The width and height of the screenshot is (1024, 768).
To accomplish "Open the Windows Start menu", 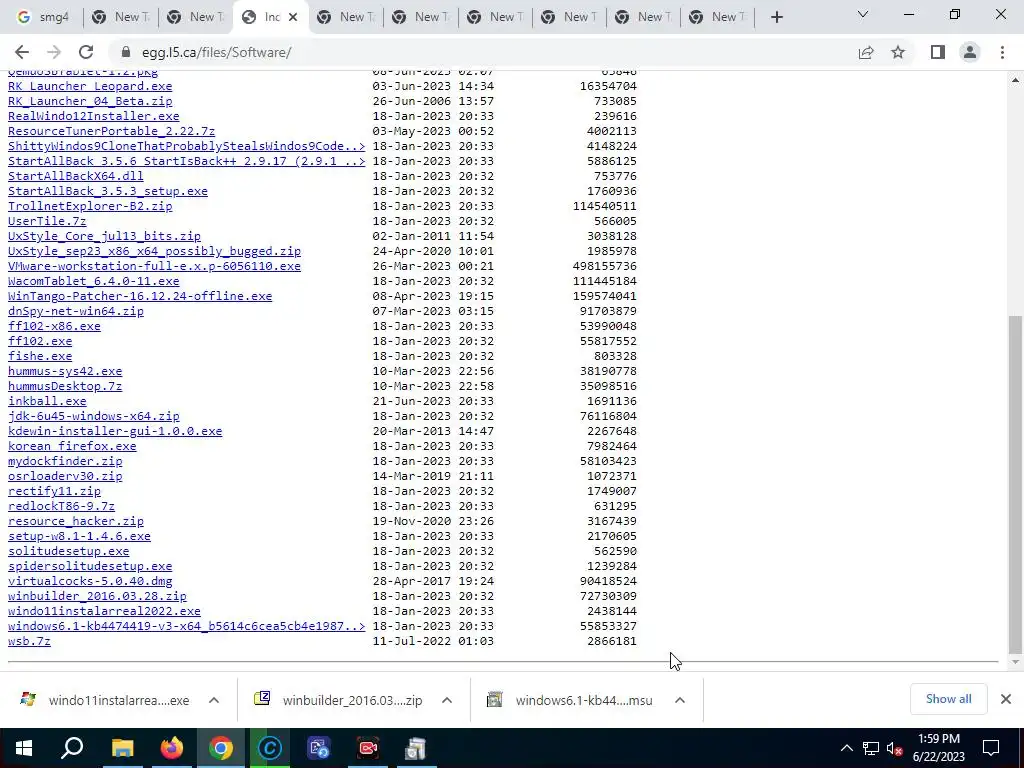I will point(24,748).
